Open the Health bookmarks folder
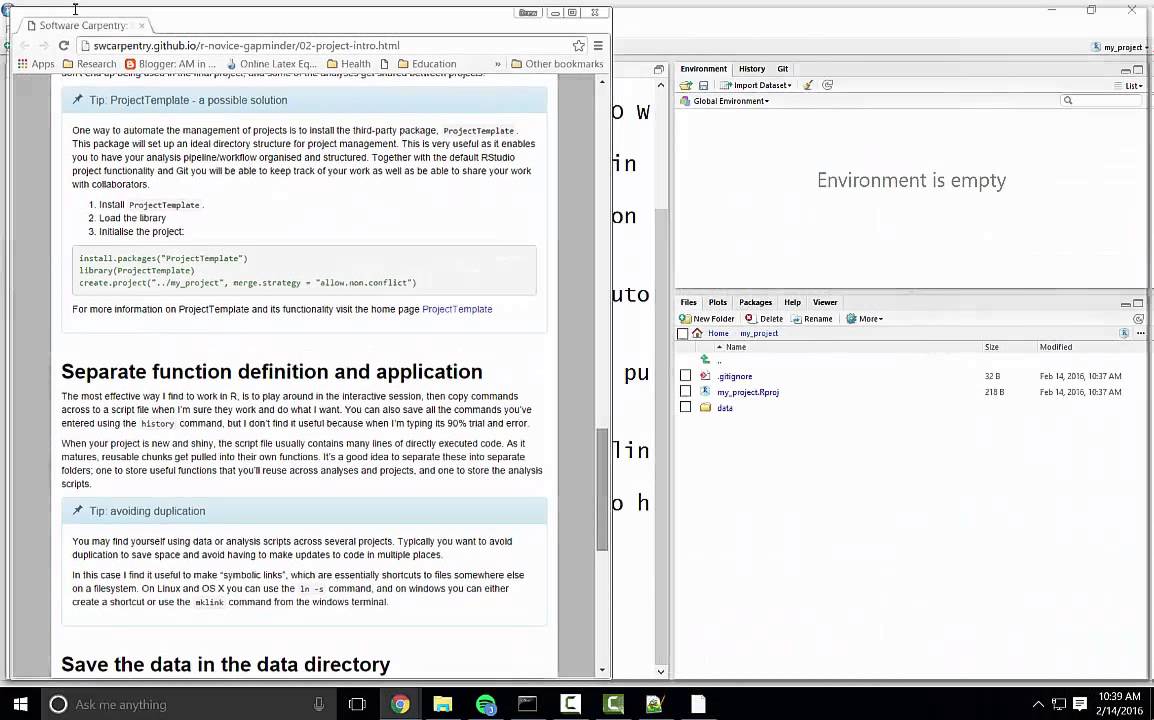Image resolution: width=1154 pixels, height=720 pixels. pos(349,64)
